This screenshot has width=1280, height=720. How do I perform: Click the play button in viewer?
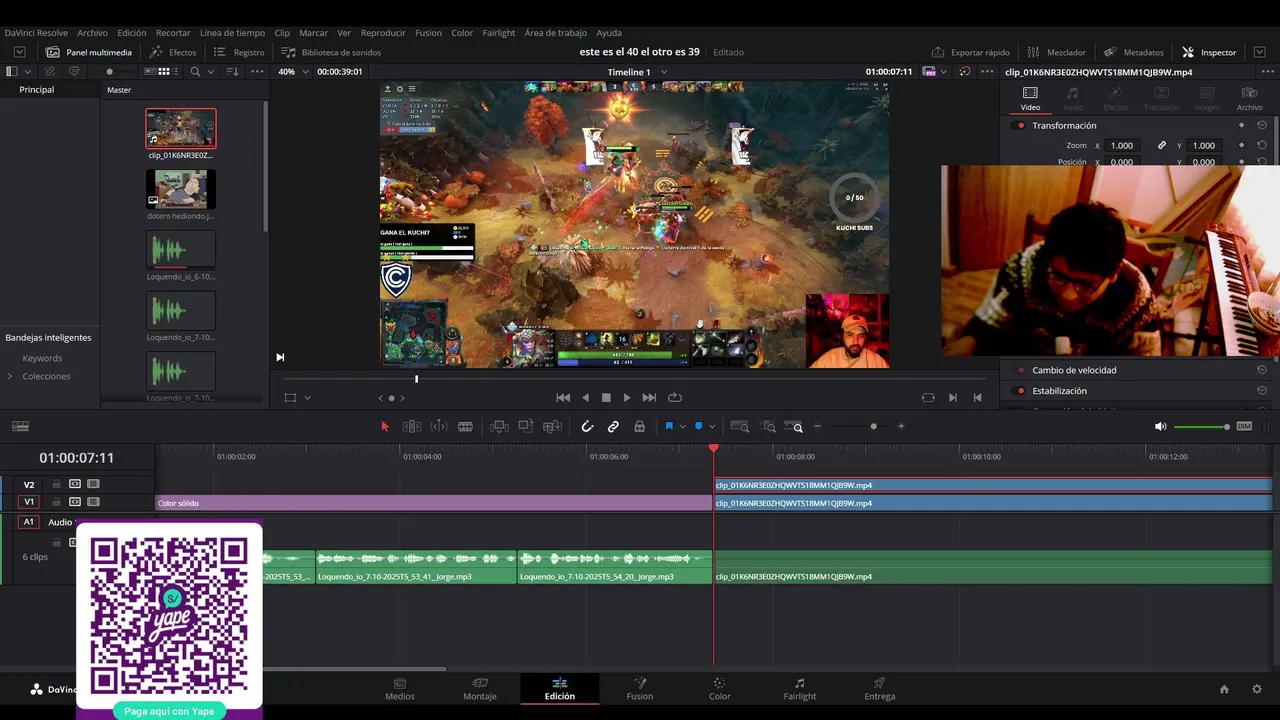(627, 397)
